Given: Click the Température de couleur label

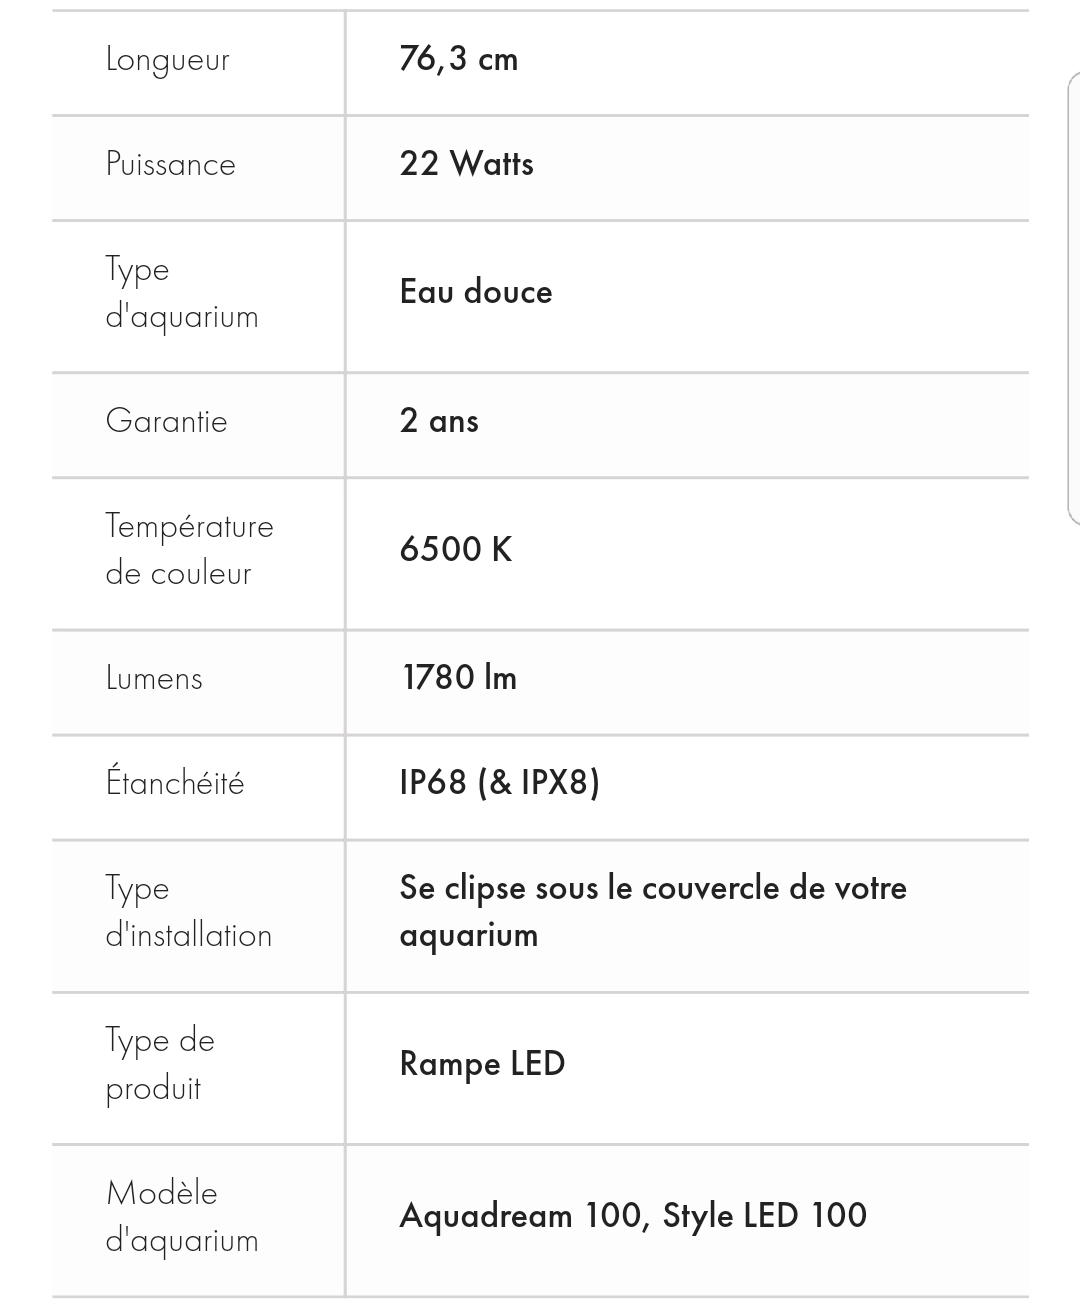Looking at the screenshot, I should (189, 550).
